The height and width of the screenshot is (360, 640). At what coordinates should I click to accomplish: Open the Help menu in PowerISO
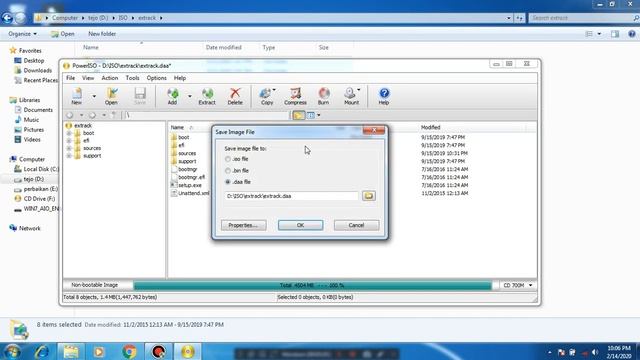coord(180,78)
